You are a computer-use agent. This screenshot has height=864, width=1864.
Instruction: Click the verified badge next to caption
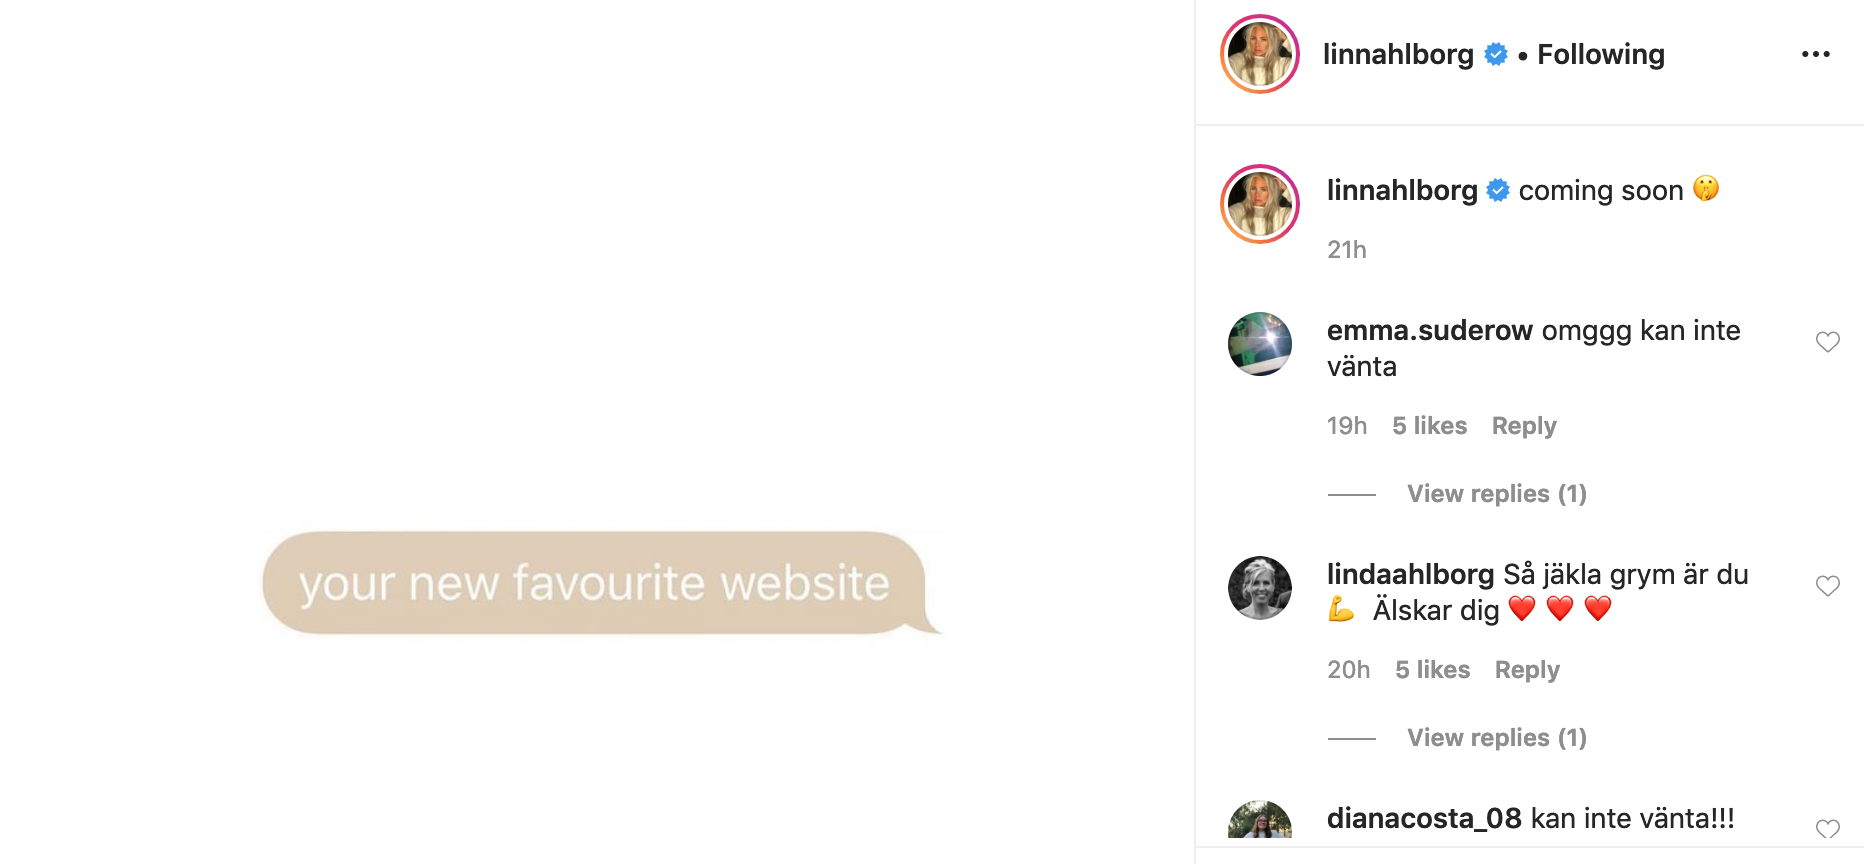click(x=1498, y=190)
